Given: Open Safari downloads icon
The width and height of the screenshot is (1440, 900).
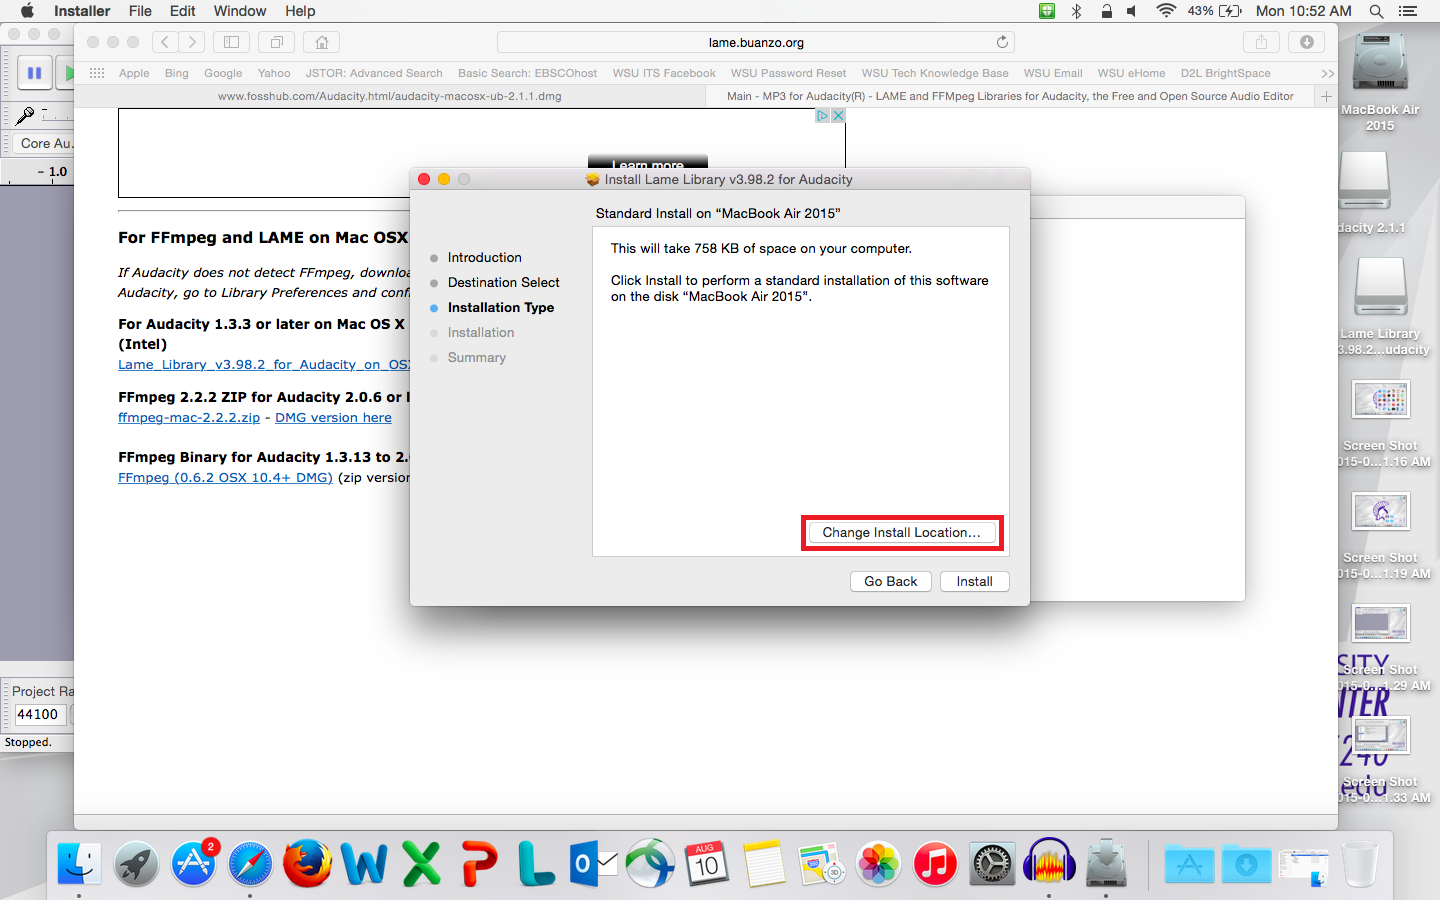Looking at the screenshot, I should 1306,42.
